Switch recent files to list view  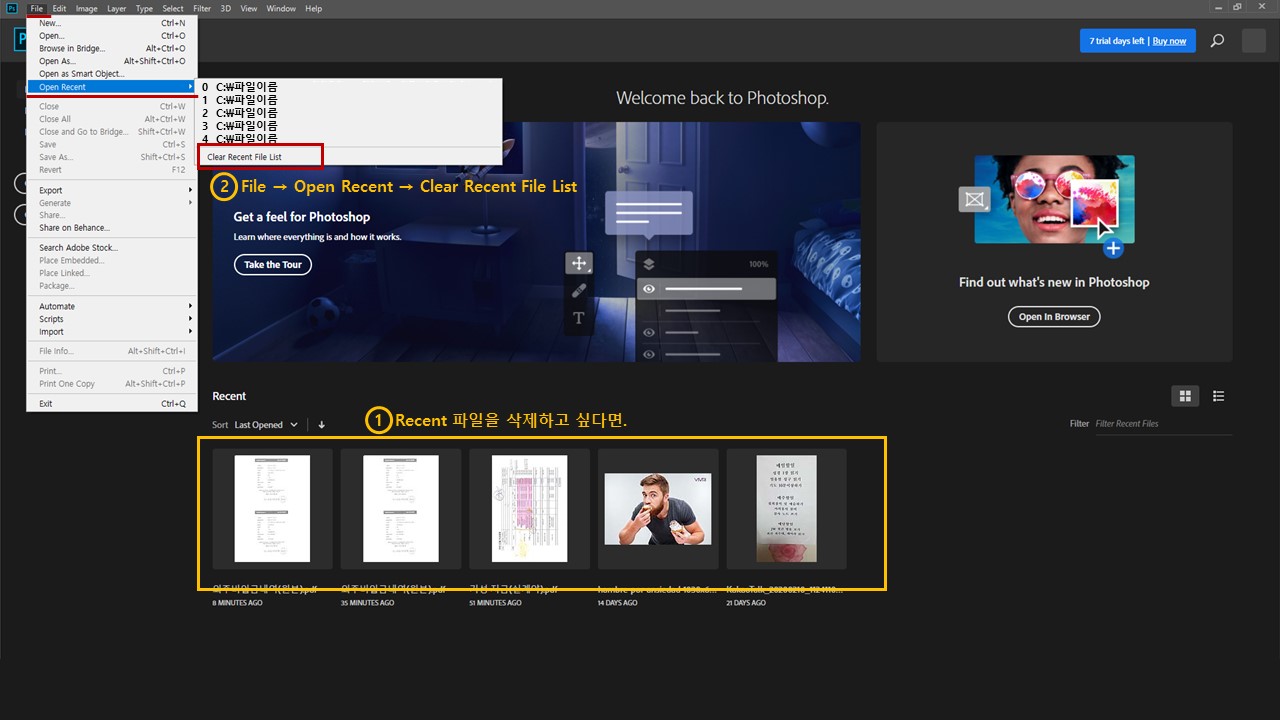point(1218,396)
